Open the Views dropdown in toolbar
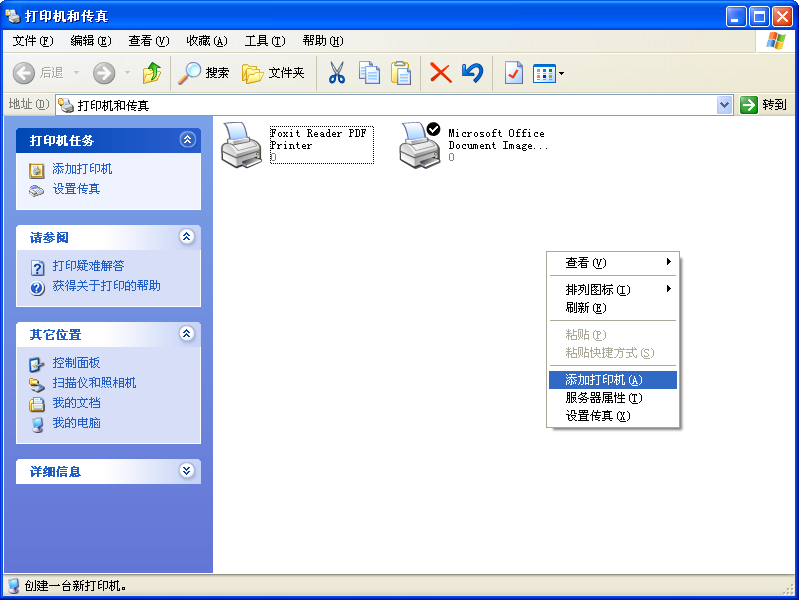This screenshot has width=799, height=600. (x=549, y=73)
